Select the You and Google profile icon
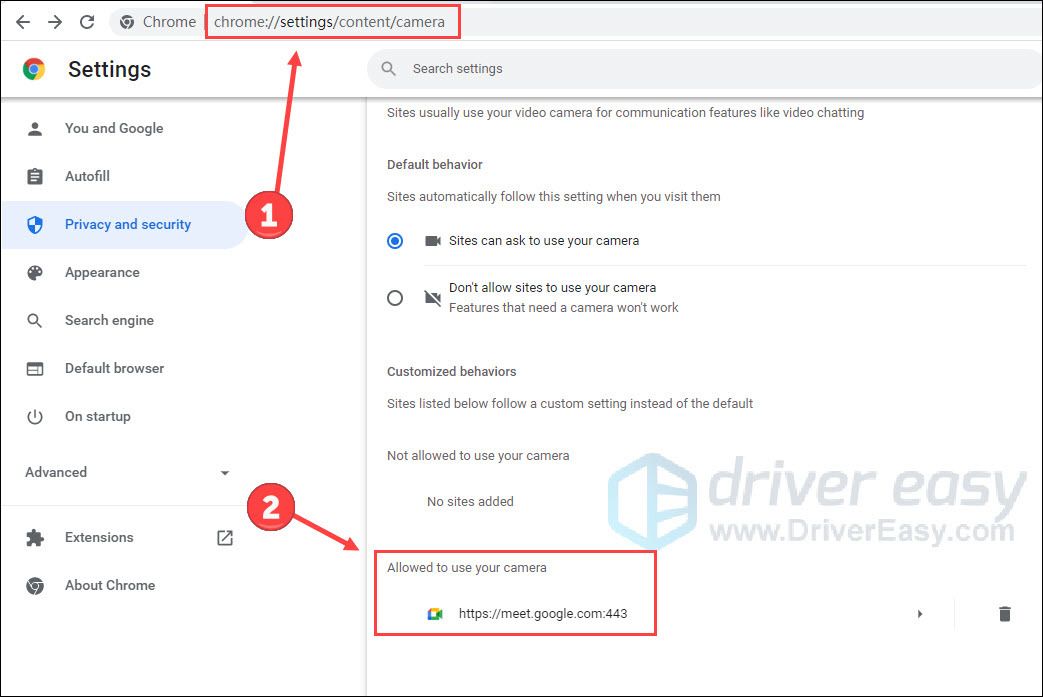 [35, 128]
